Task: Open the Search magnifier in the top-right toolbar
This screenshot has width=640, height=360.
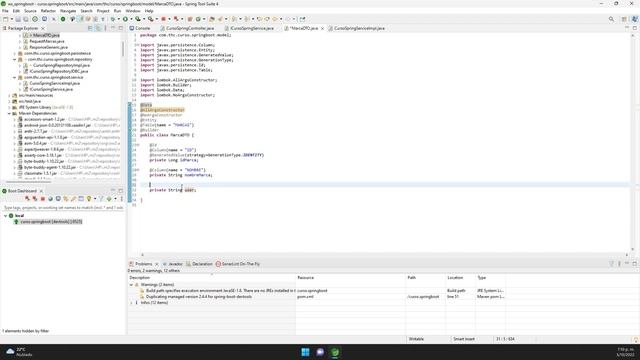Action: tap(611, 19)
